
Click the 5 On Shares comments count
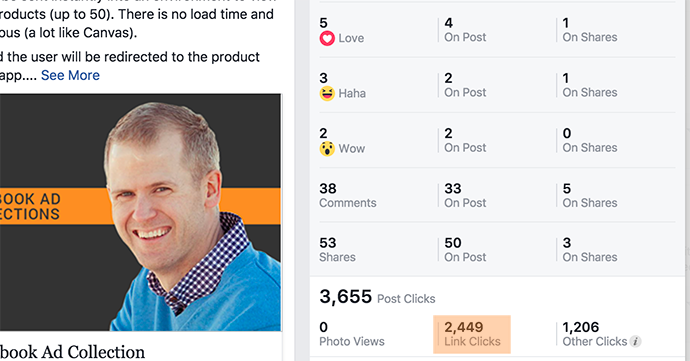[x=590, y=195]
